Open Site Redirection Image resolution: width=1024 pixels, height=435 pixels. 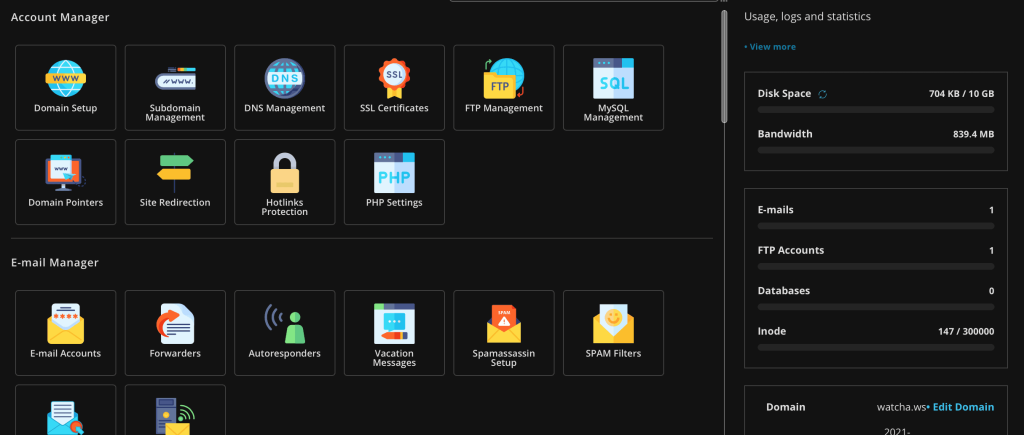[175, 182]
